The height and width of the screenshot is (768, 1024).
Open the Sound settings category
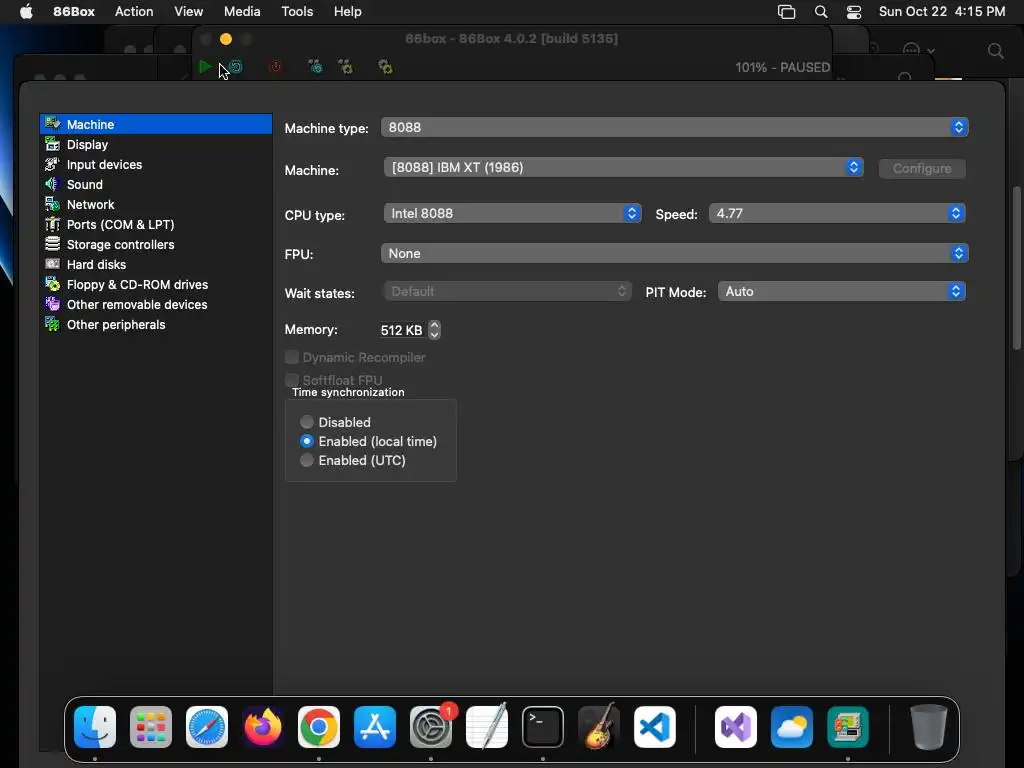155,184
